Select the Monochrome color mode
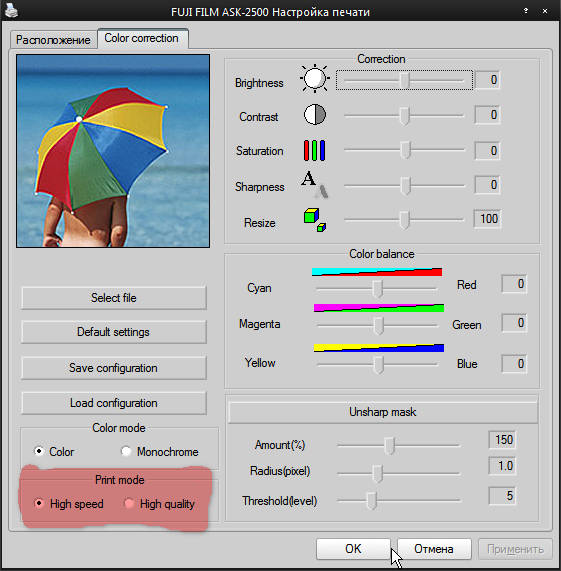This screenshot has width=561, height=571. tap(126, 451)
